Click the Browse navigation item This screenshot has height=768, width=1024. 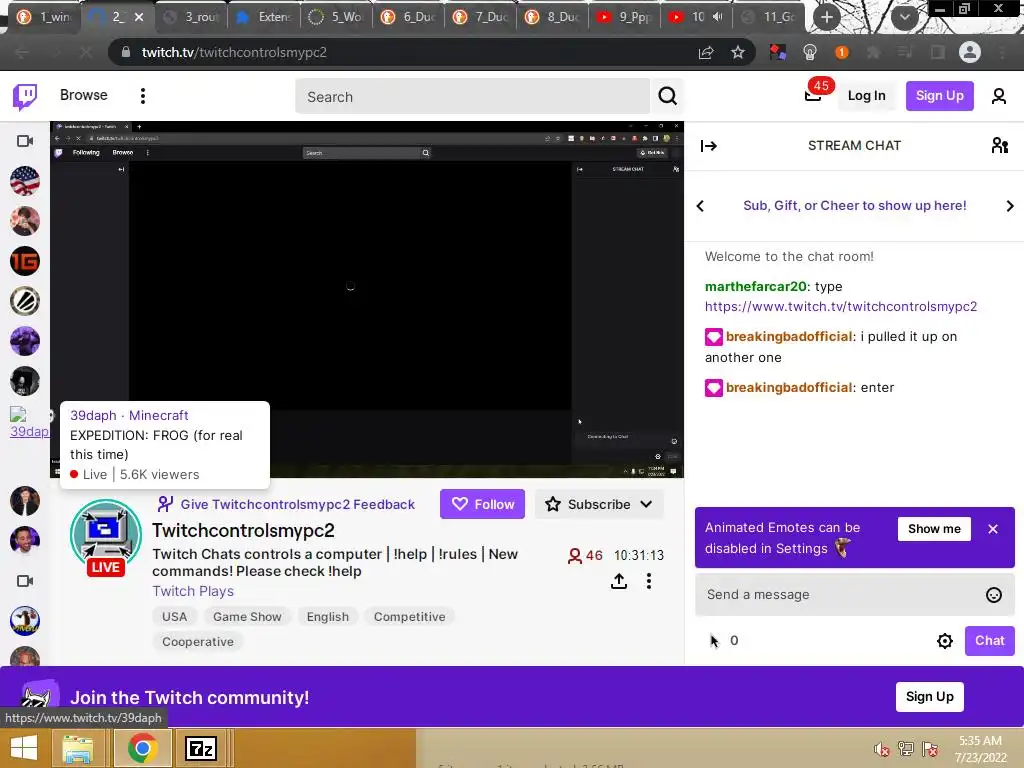tap(84, 95)
